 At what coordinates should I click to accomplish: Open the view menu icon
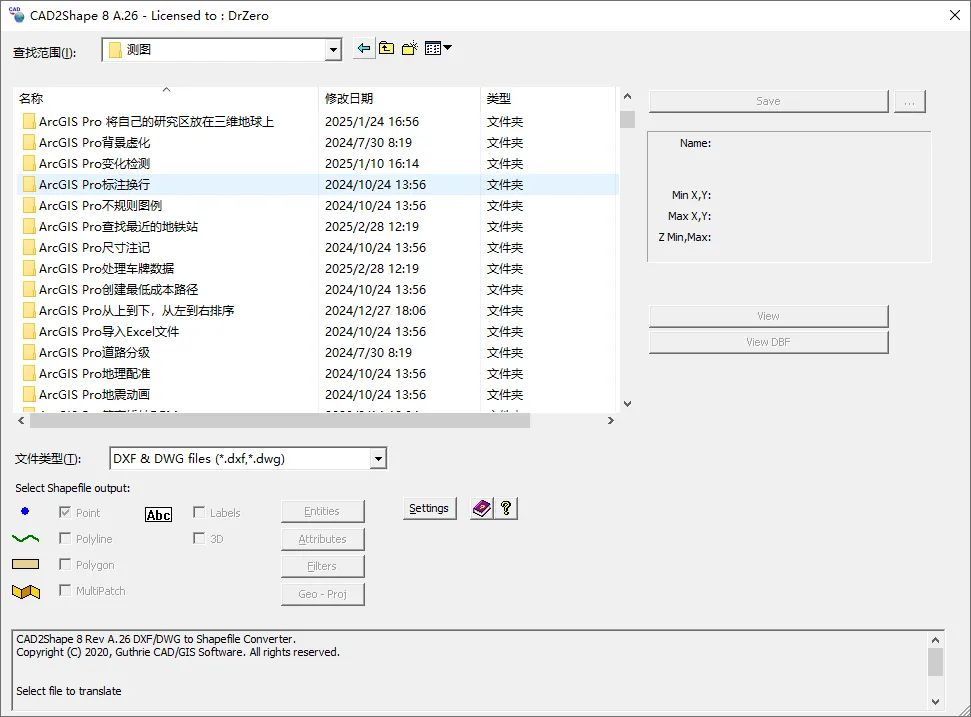[x=438, y=48]
